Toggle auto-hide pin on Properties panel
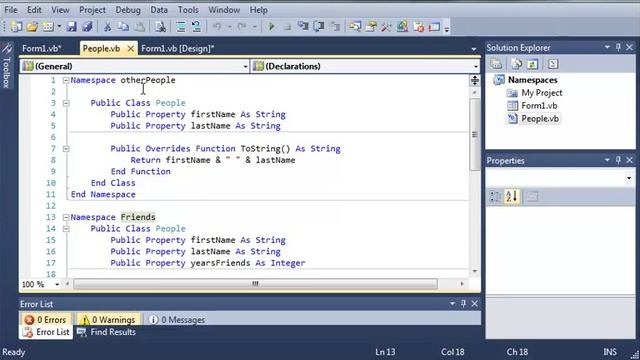 click(x=618, y=160)
